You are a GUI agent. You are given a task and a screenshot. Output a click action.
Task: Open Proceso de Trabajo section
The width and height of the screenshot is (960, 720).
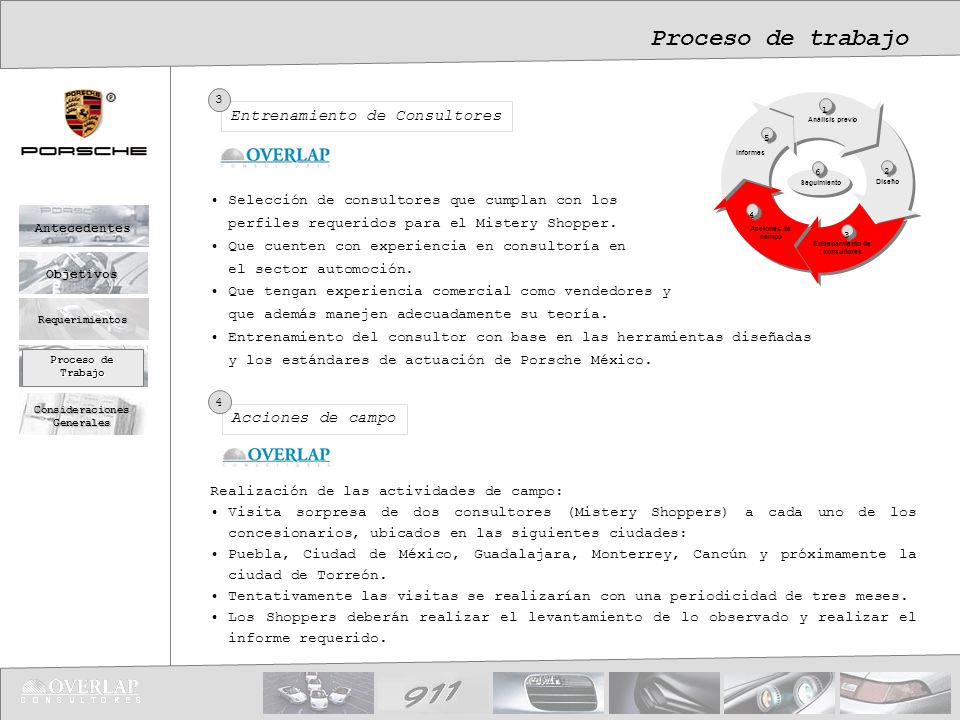(83, 366)
